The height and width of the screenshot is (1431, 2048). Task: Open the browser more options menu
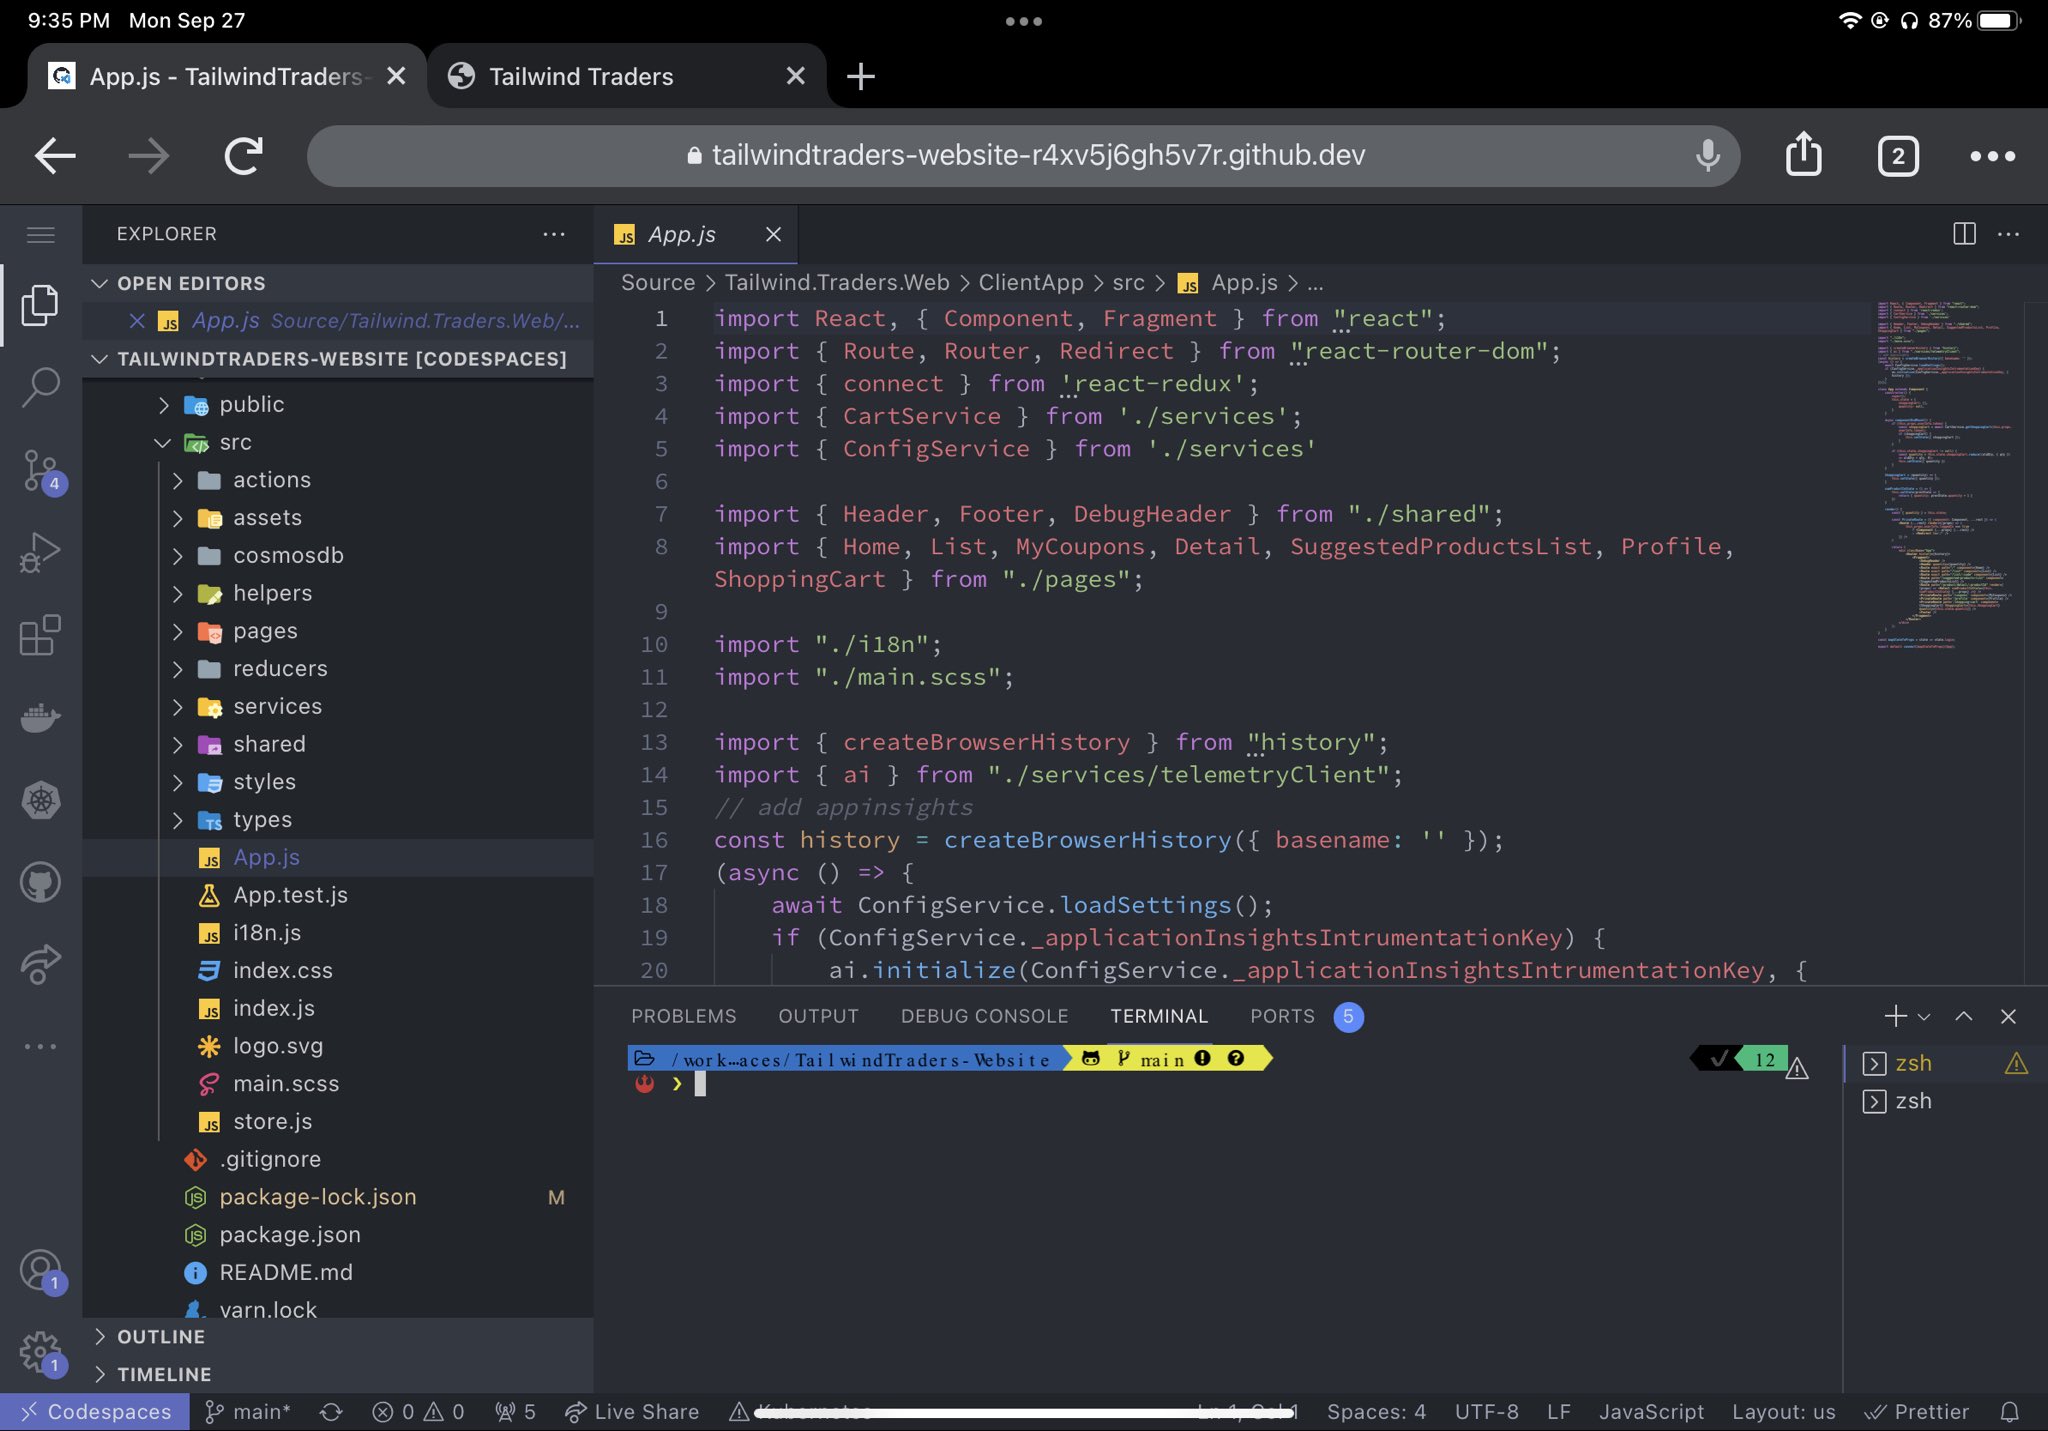(x=1992, y=156)
